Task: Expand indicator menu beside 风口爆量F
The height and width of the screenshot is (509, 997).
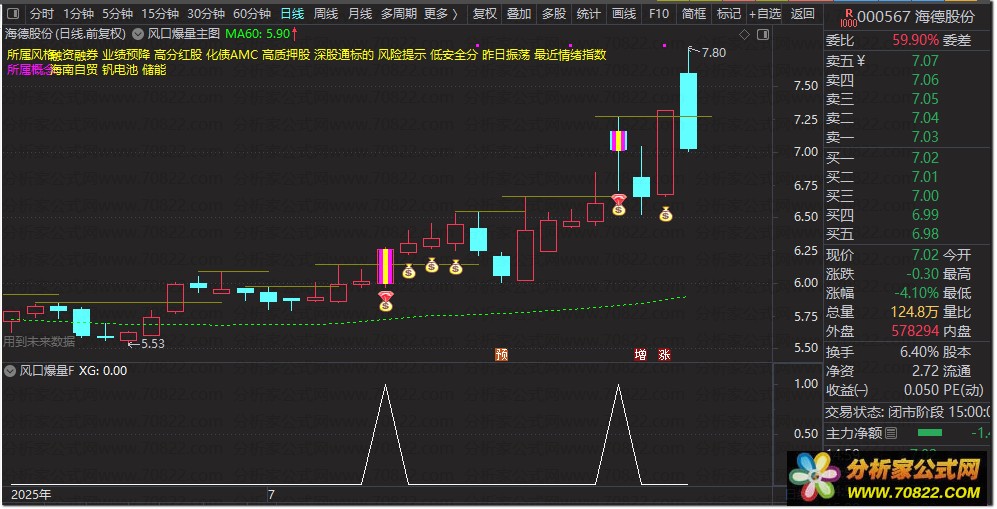Action: pos(10,370)
